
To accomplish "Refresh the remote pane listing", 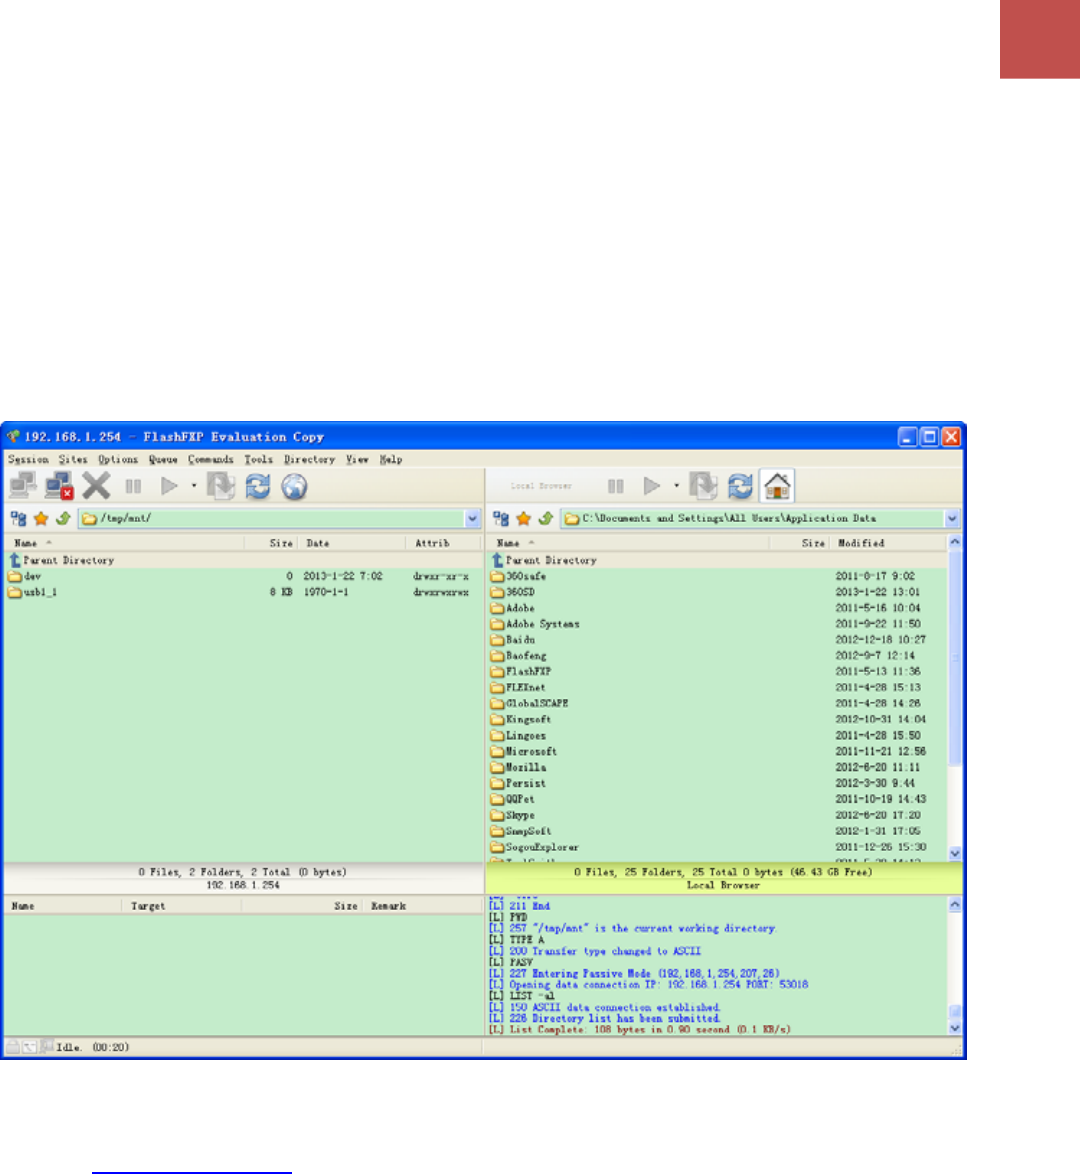I will (x=258, y=486).
